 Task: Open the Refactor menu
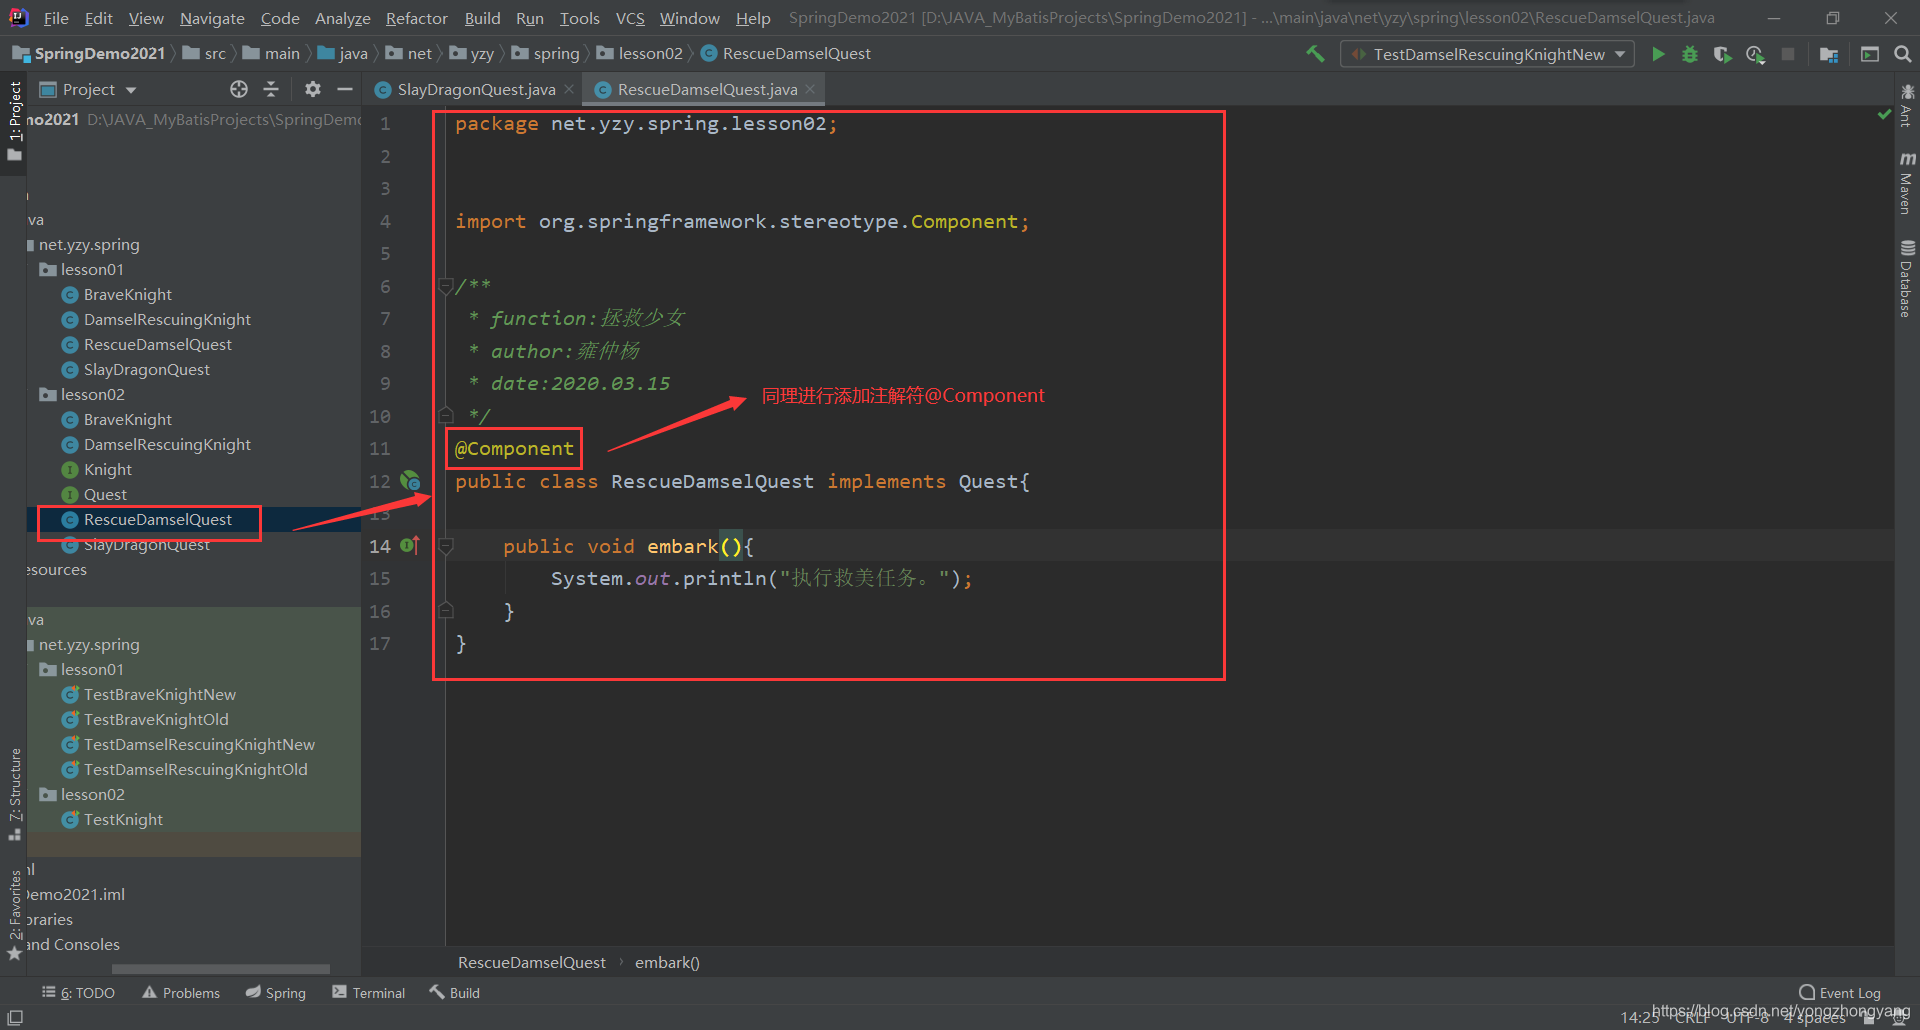click(417, 18)
